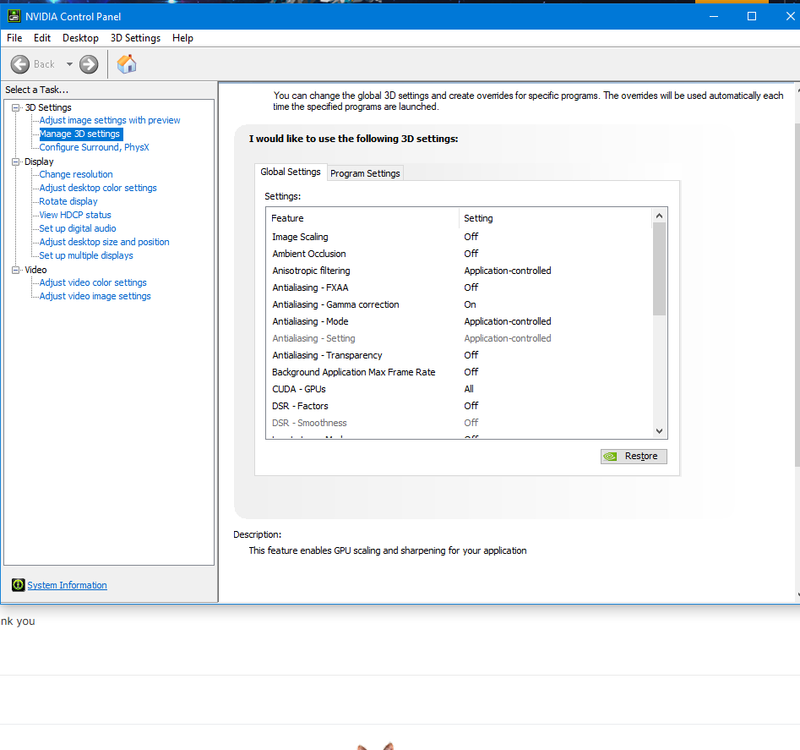Click the Back arrow icon
800x750 pixels.
pyautogui.click(x=20, y=64)
